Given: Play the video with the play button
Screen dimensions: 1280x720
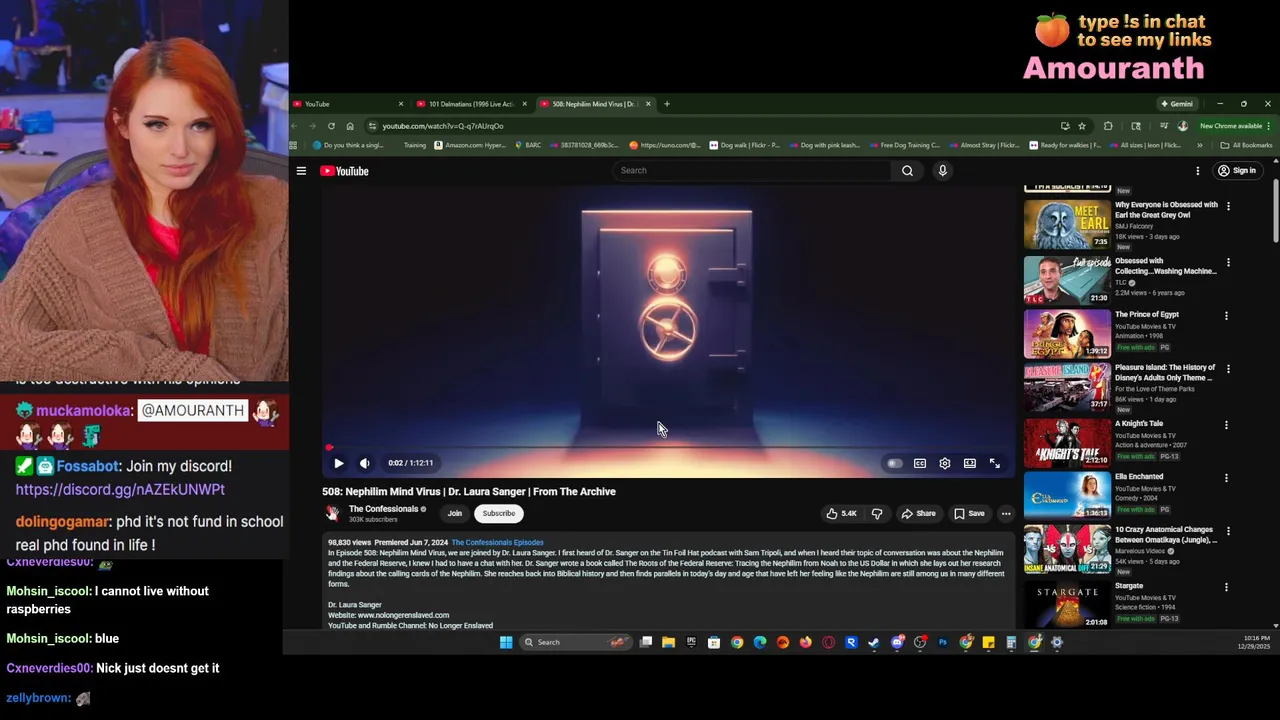Looking at the screenshot, I should [338, 463].
